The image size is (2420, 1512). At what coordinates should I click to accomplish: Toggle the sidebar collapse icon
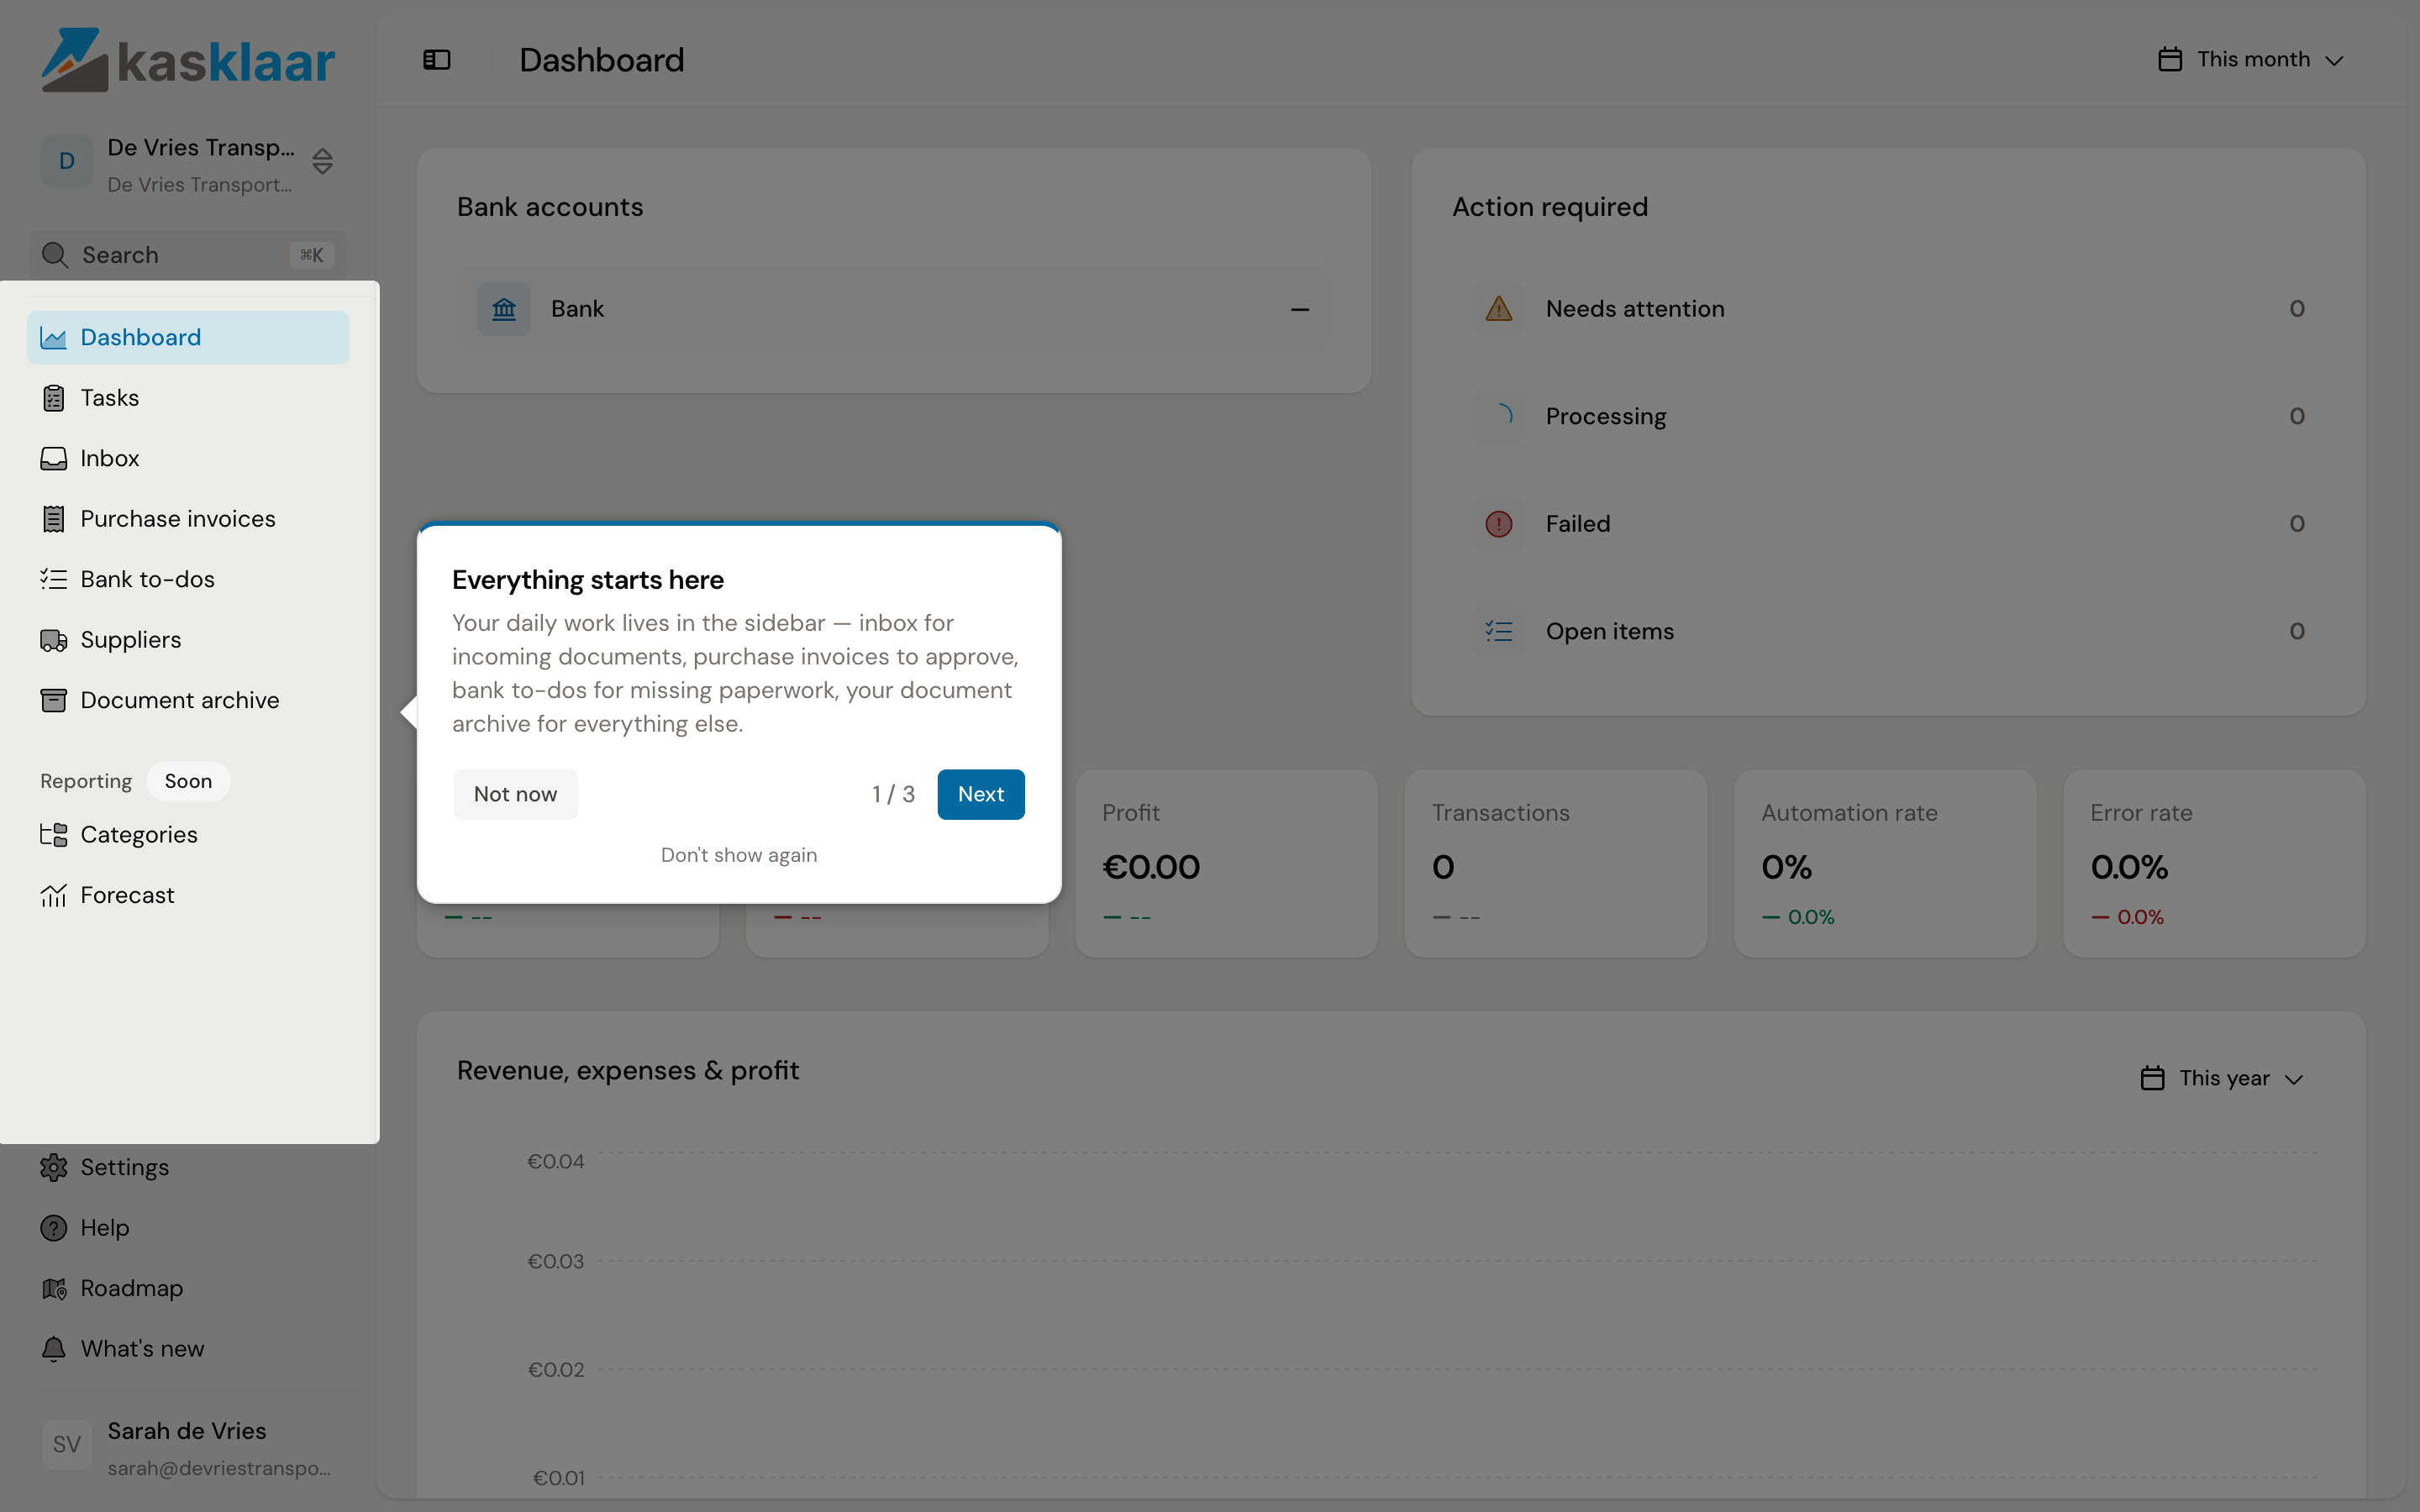click(x=437, y=60)
